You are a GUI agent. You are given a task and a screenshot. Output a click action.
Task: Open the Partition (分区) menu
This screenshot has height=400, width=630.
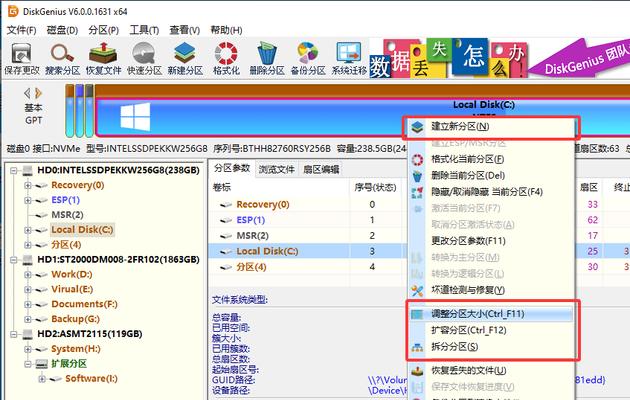pos(104,30)
